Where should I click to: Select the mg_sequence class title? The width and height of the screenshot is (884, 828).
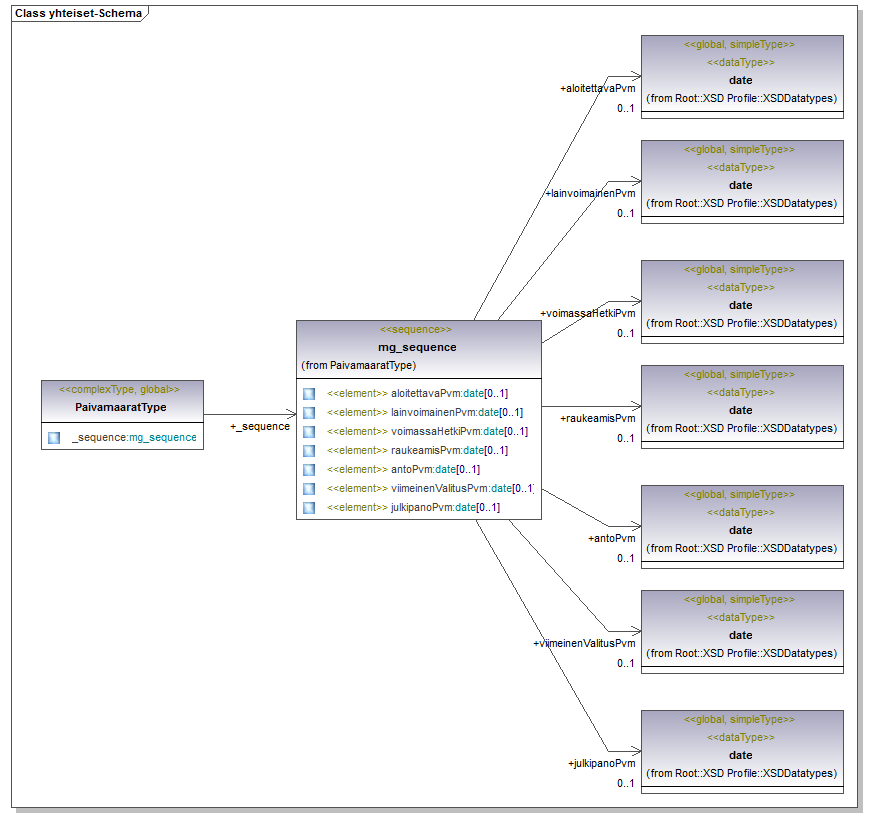coord(417,347)
